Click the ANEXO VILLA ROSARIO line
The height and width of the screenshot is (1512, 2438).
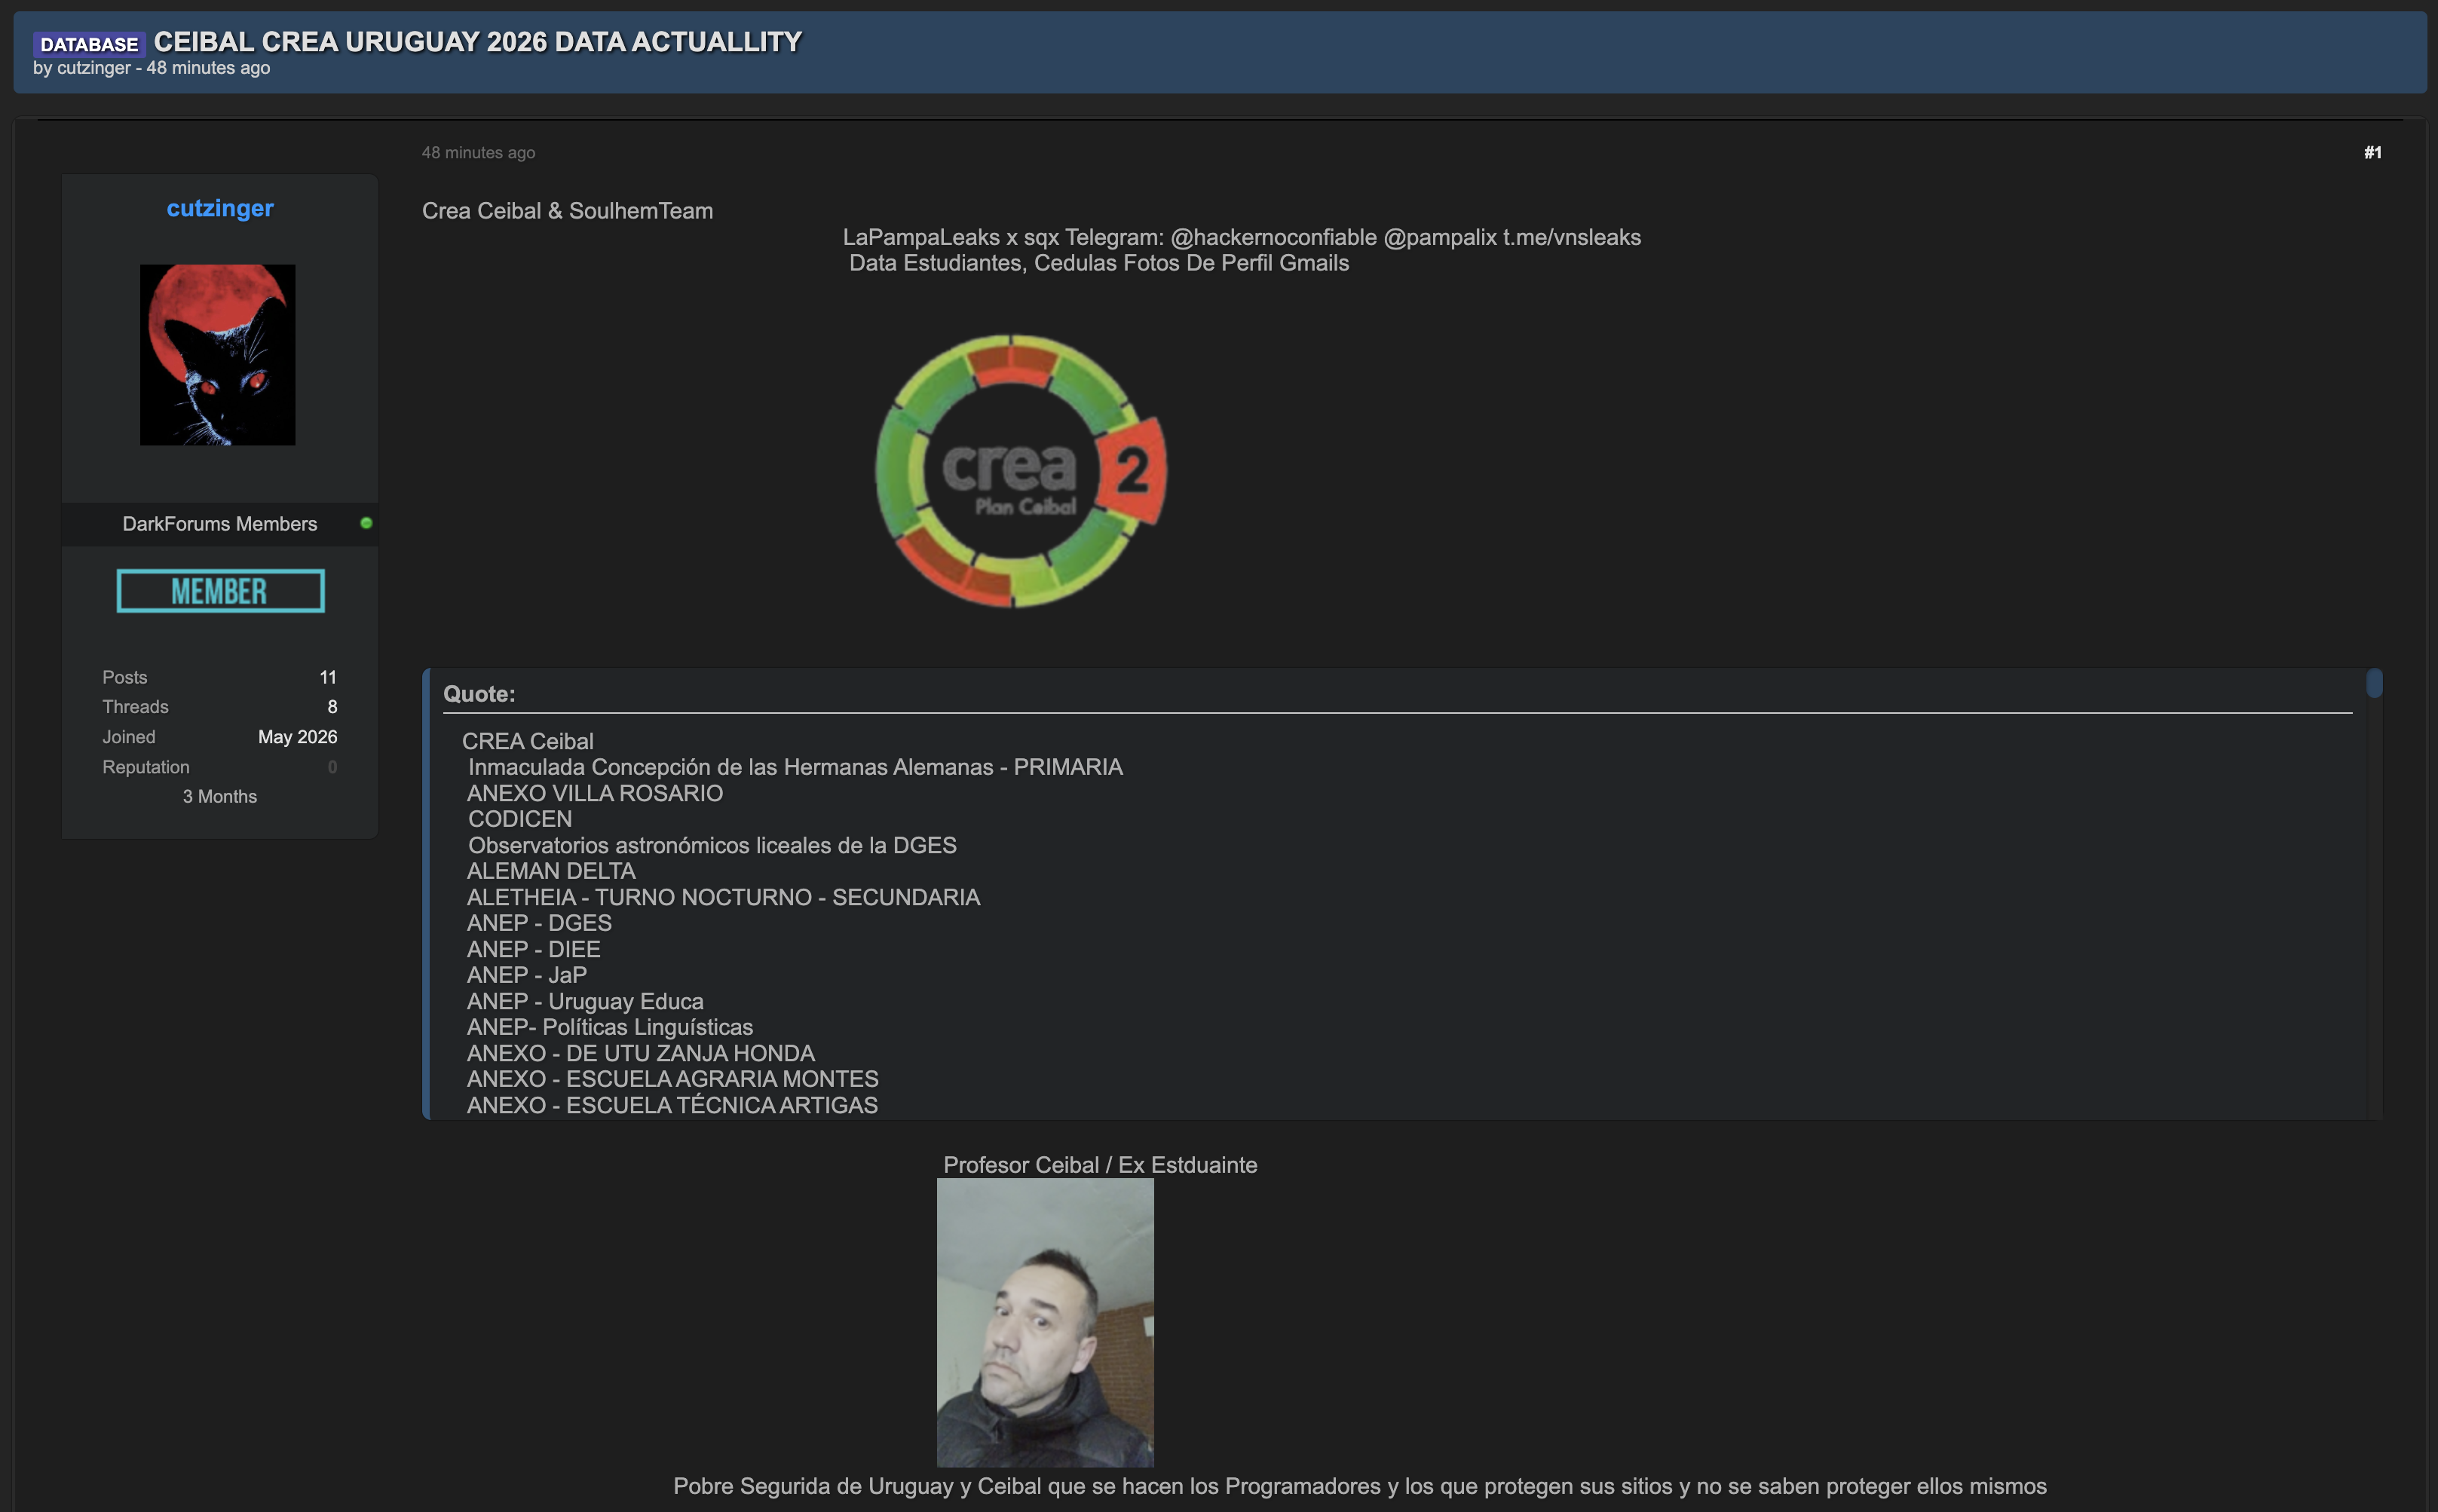(x=595, y=793)
